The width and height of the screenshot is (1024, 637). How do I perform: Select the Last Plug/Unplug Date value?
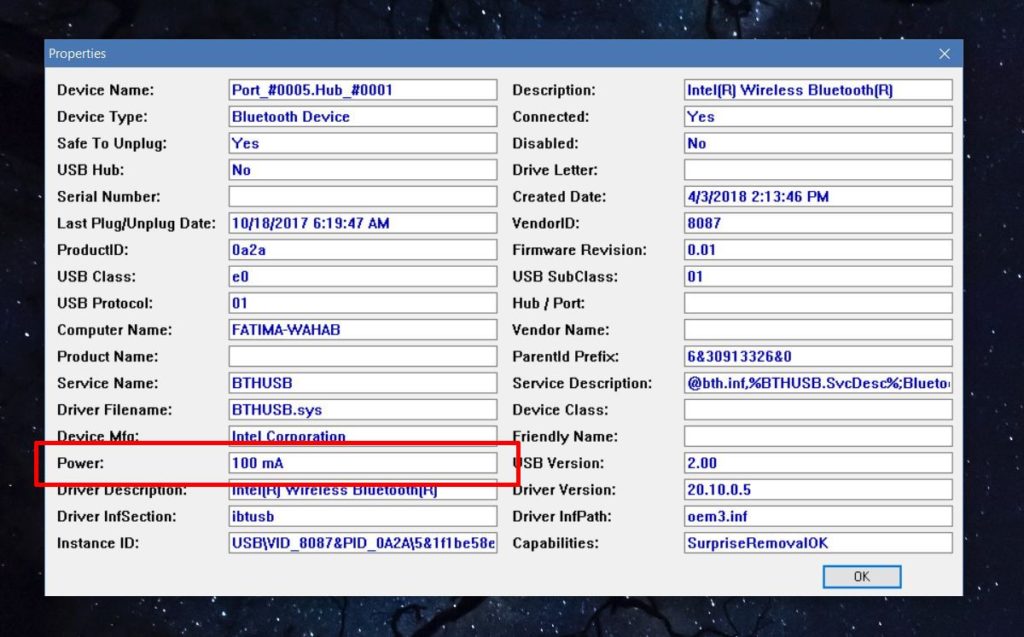pos(360,223)
